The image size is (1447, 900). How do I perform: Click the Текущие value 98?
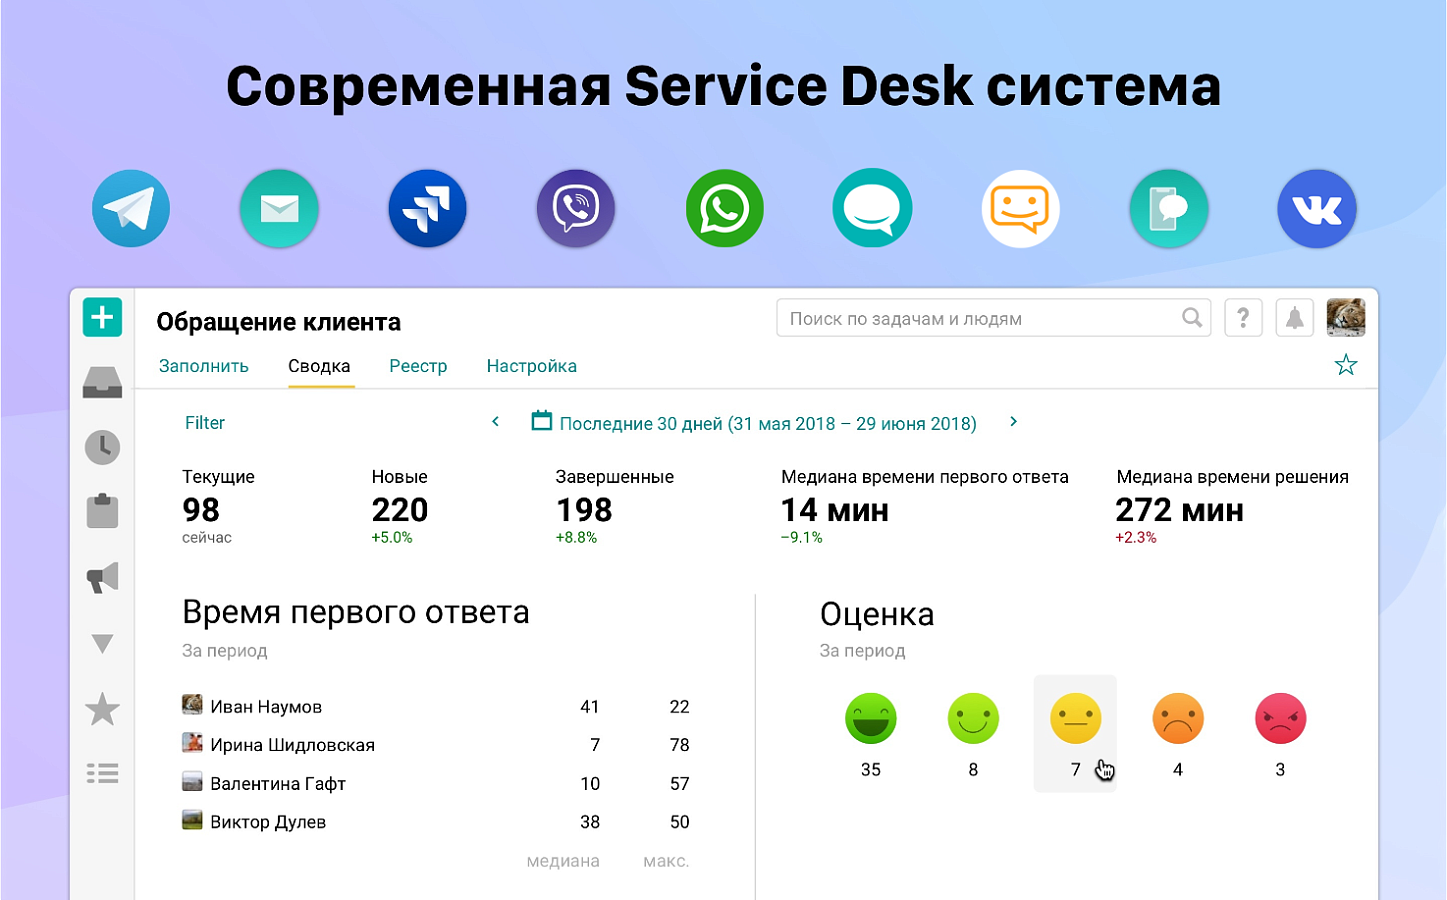coord(201,510)
